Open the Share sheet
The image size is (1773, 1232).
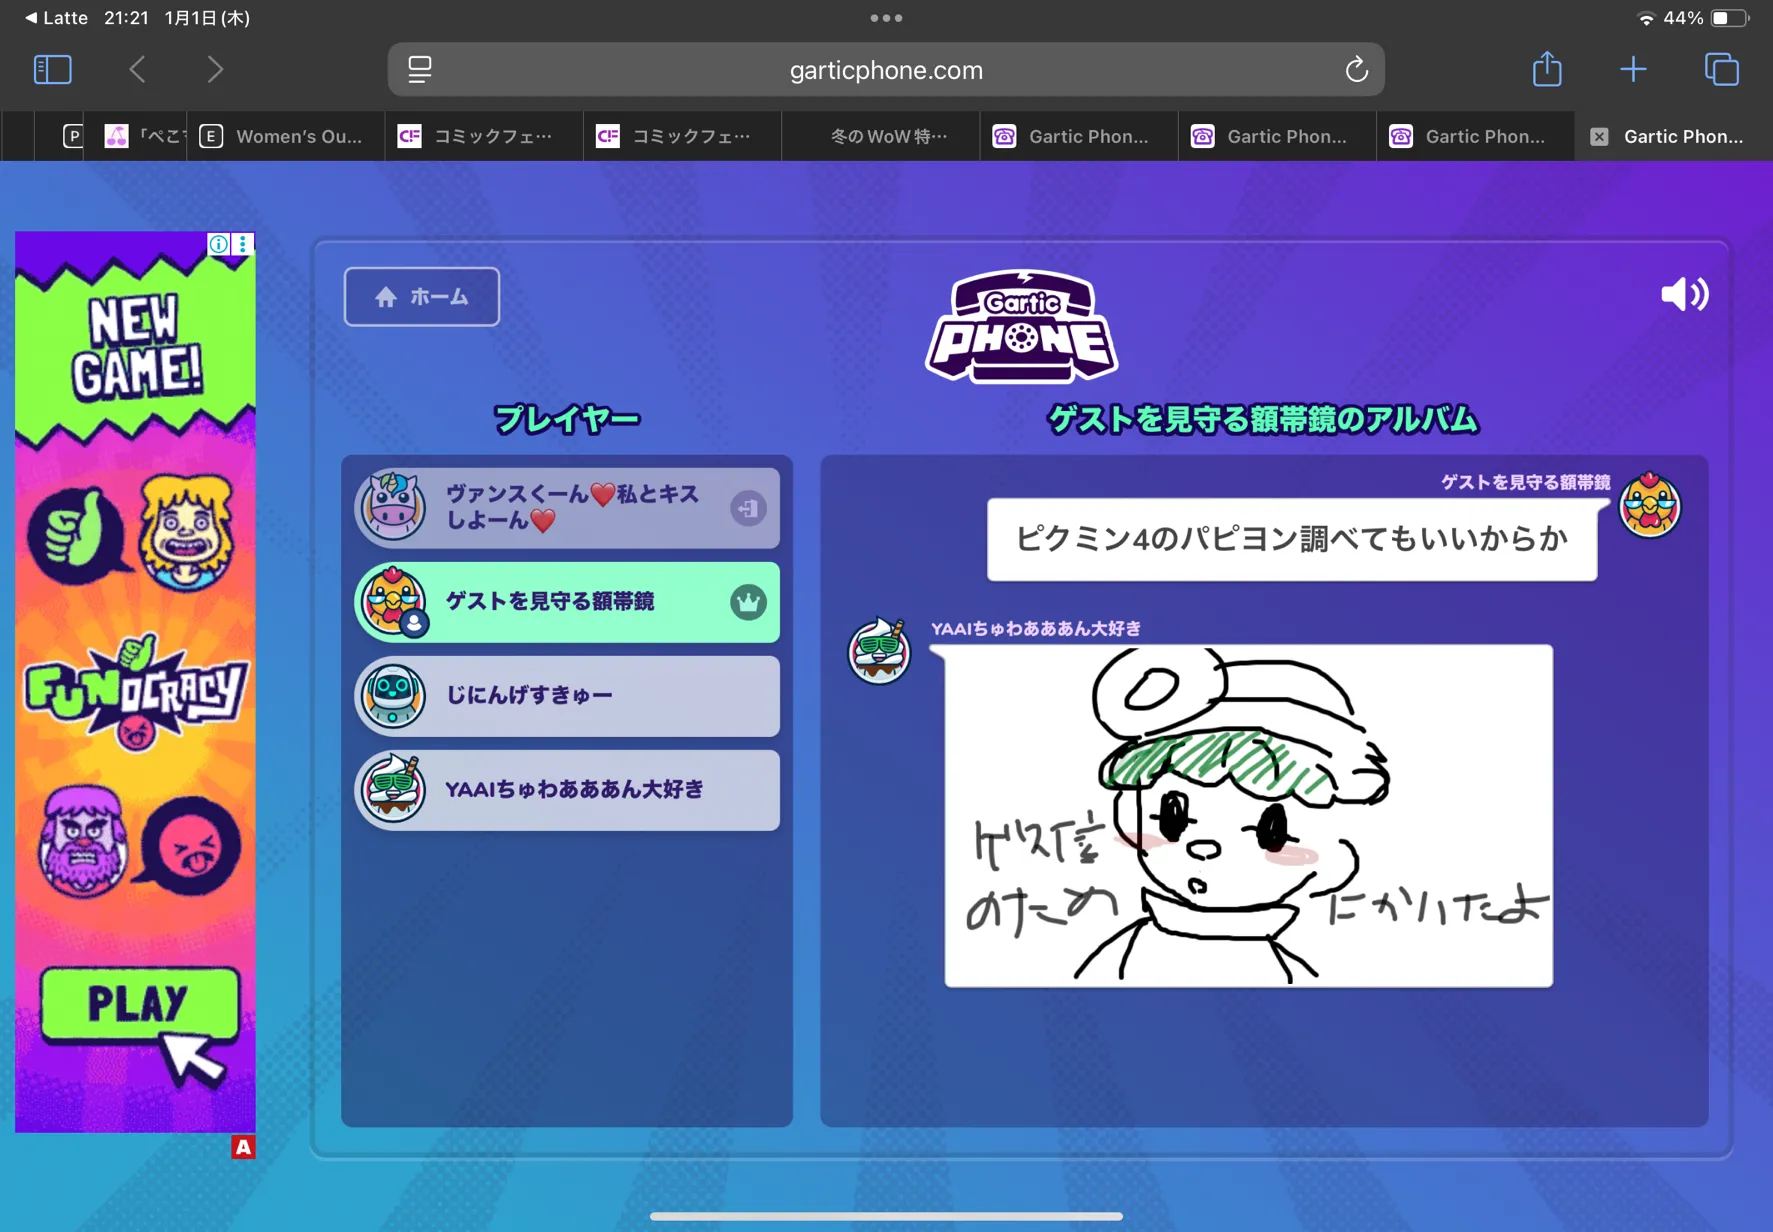(1547, 69)
